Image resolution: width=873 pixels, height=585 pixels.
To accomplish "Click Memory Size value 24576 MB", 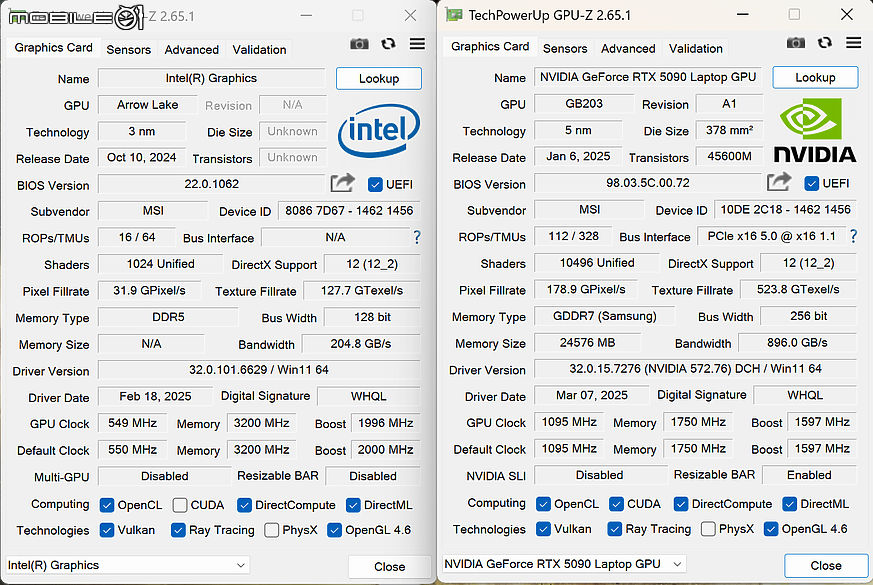I will click(587, 343).
